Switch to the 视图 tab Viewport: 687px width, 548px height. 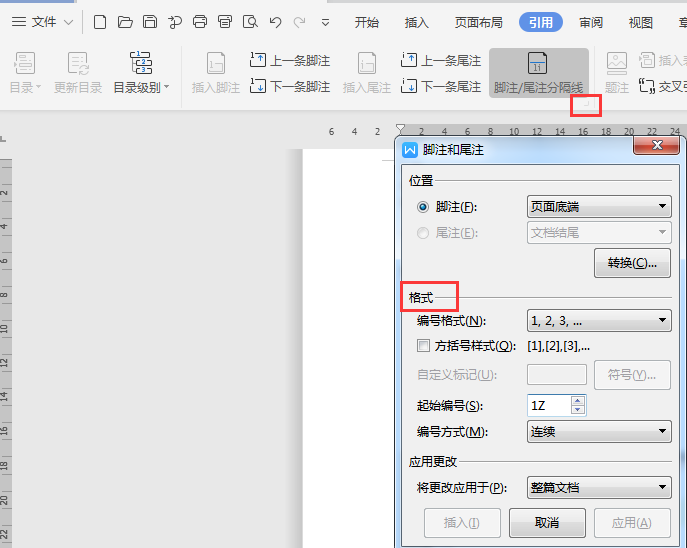641,22
